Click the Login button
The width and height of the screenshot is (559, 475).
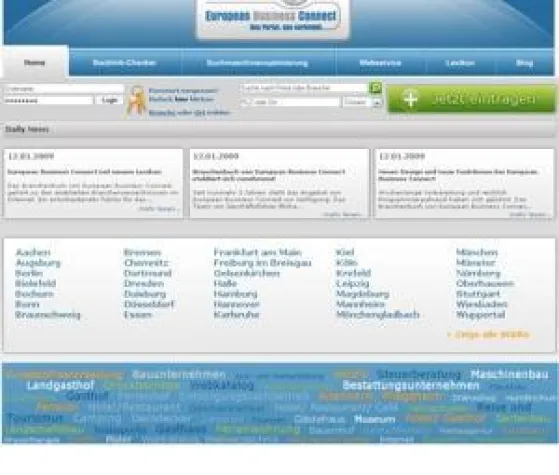point(109,101)
